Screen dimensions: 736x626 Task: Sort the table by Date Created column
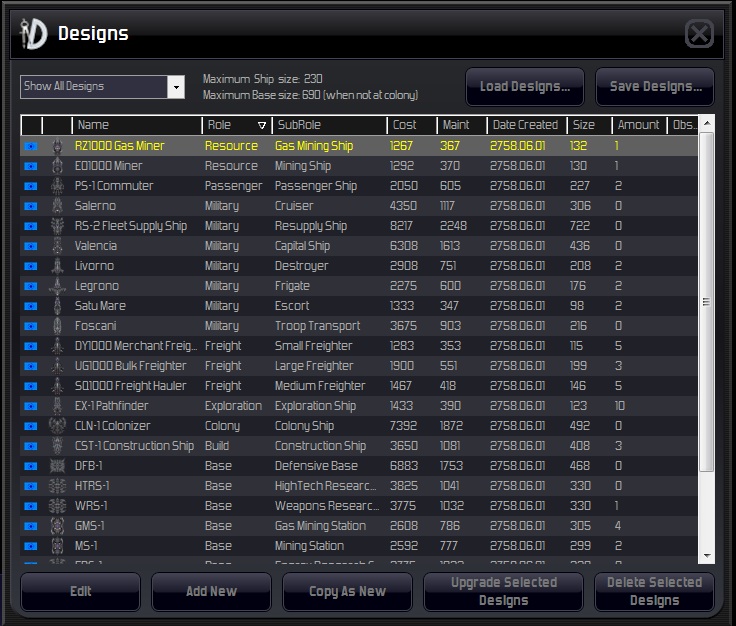click(527, 125)
